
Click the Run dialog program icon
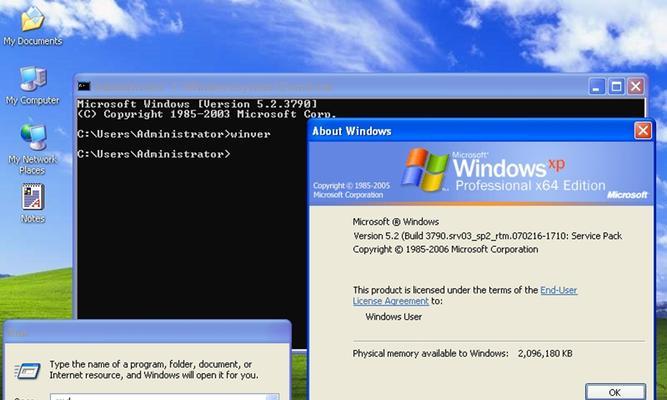click(x=28, y=371)
